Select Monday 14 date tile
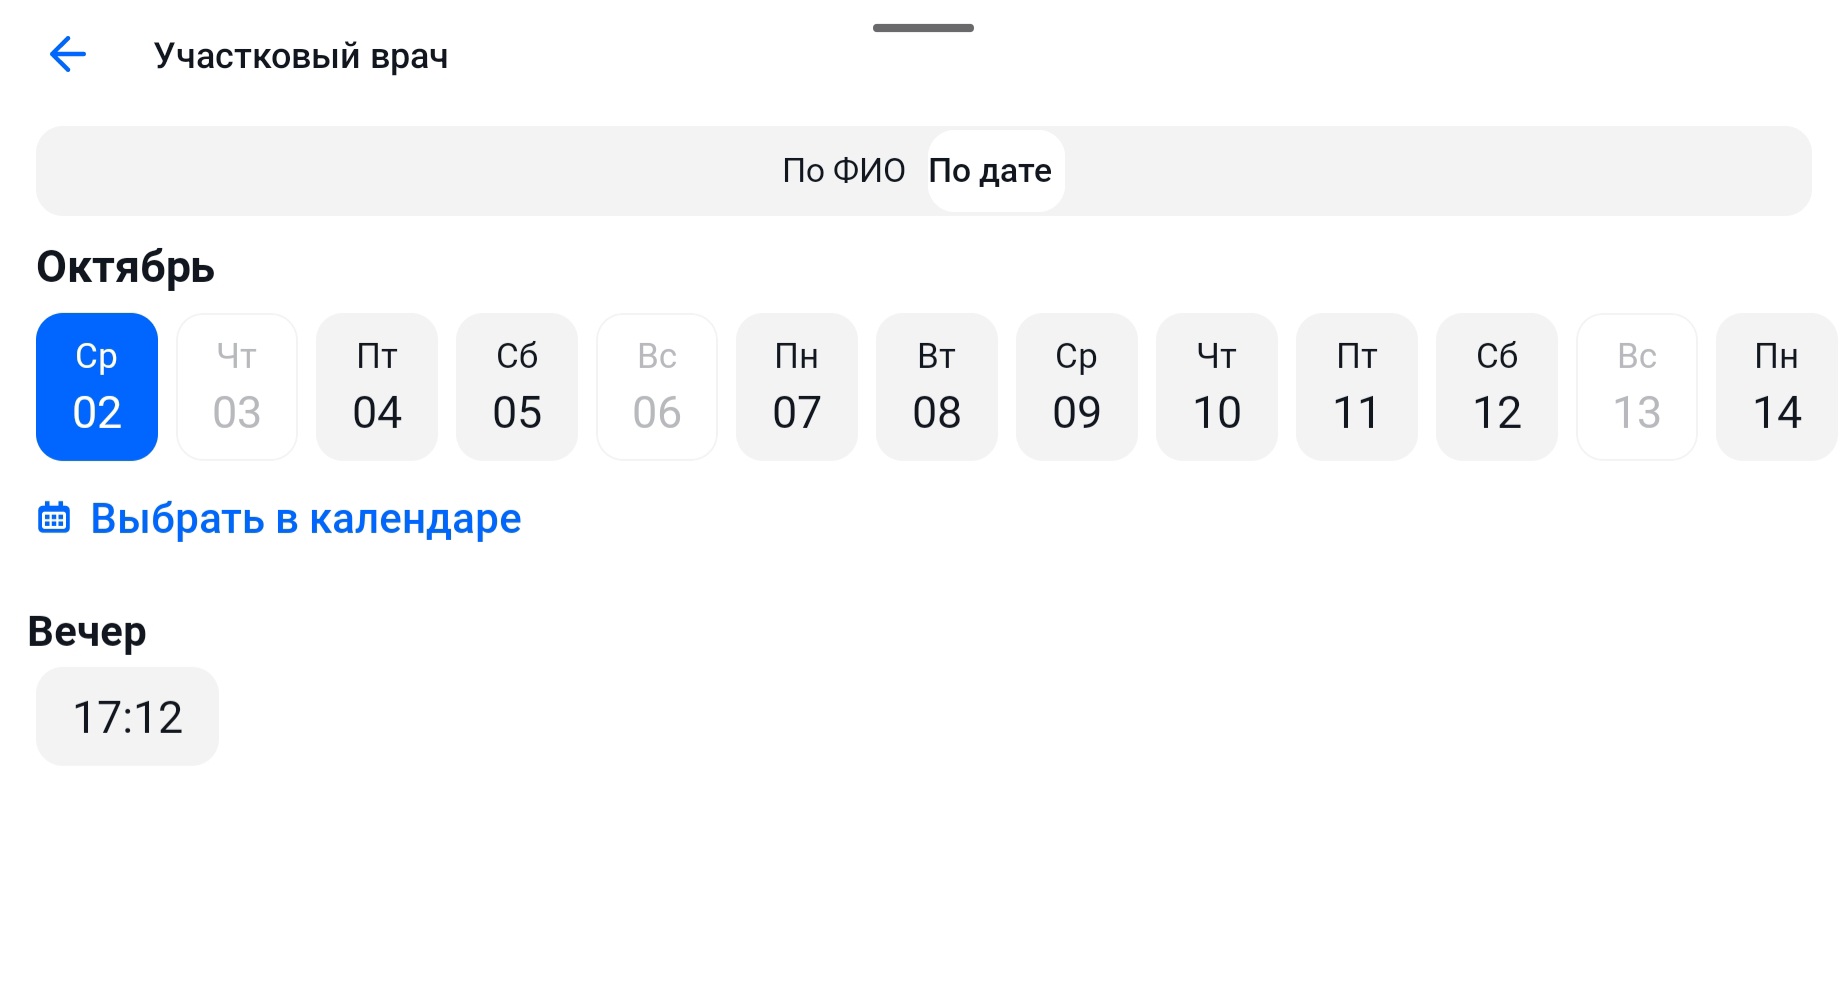Image resolution: width=1848 pixels, height=1000 pixels. point(1777,387)
